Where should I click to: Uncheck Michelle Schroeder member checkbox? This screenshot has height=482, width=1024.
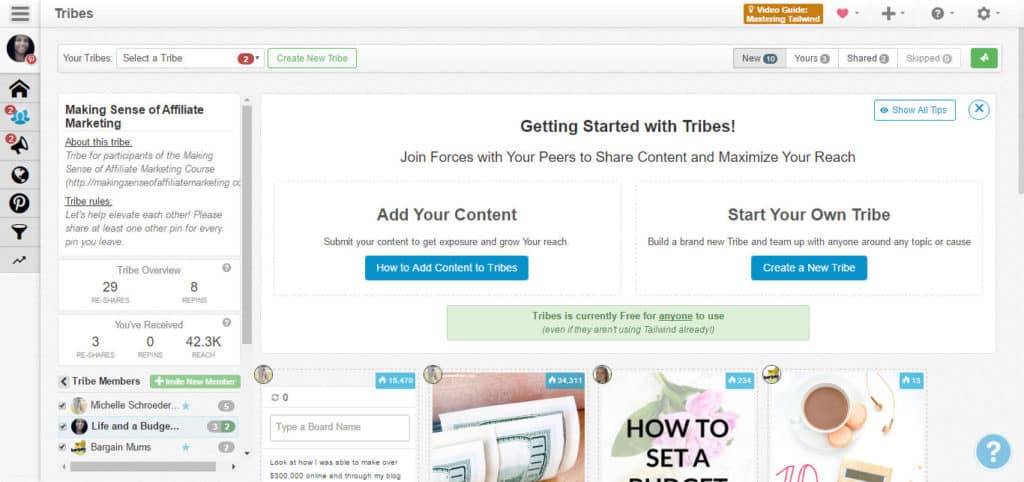pyautogui.click(x=63, y=406)
